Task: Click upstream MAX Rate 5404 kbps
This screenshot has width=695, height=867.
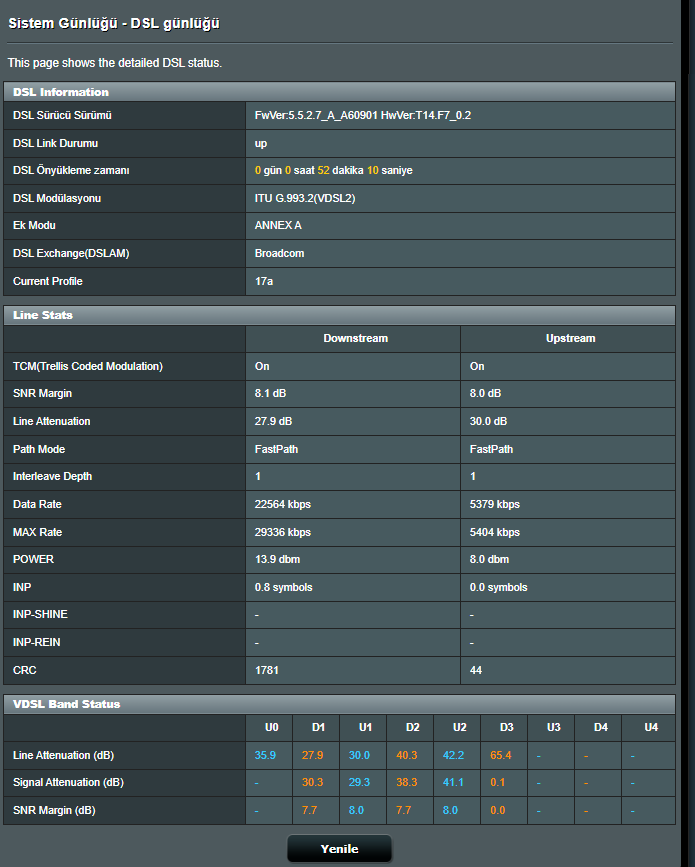Action: tap(495, 532)
